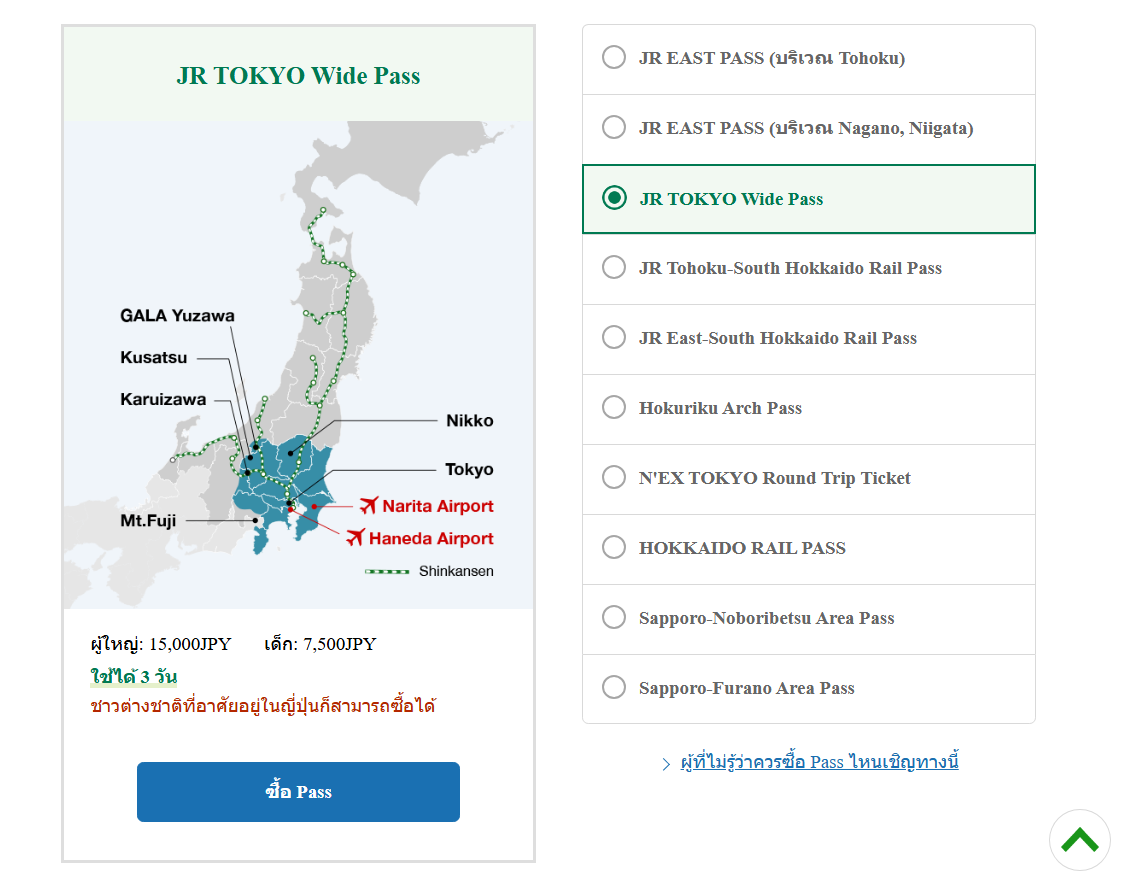Select N'EX TOKYO Round Trip Ticket
This screenshot has height=882, width=1147.
click(614, 478)
